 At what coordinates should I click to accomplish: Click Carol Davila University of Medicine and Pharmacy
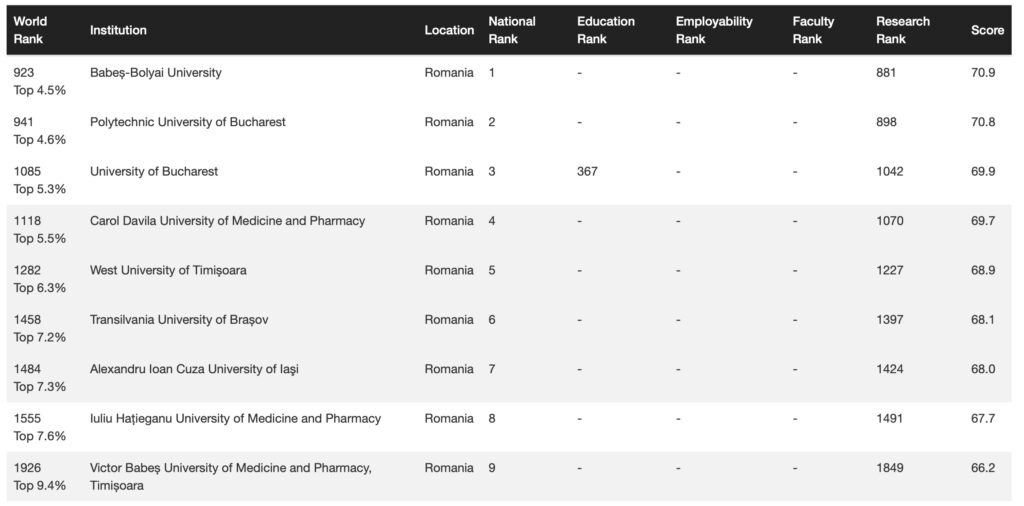(x=227, y=221)
